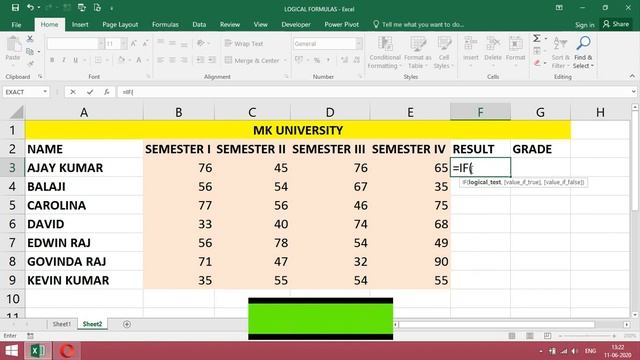Add a new sheet with the plus icon

127,324
